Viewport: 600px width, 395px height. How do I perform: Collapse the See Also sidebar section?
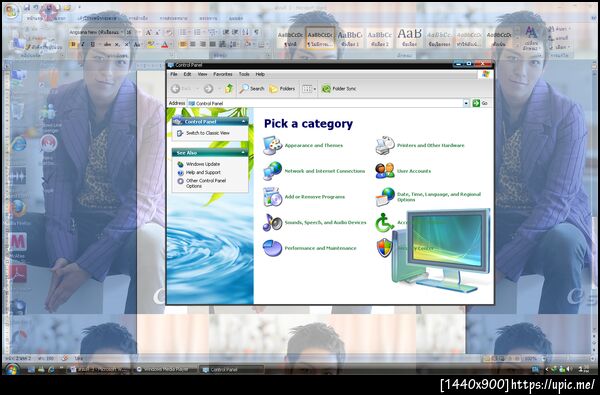click(x=243, y=153)
